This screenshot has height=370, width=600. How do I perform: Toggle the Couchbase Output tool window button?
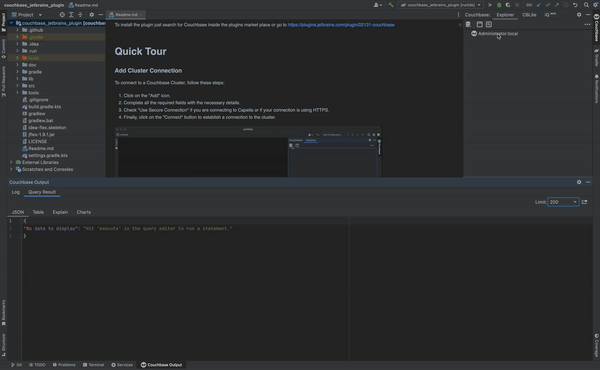(161, 365)
